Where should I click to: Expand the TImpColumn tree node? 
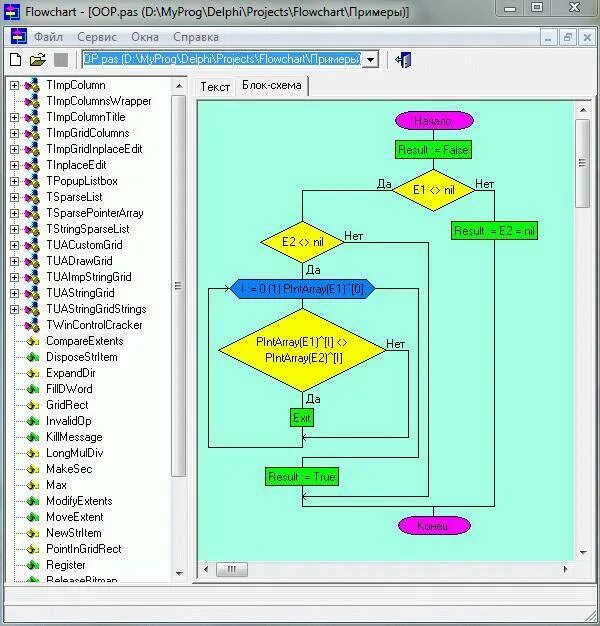(14, 85)
